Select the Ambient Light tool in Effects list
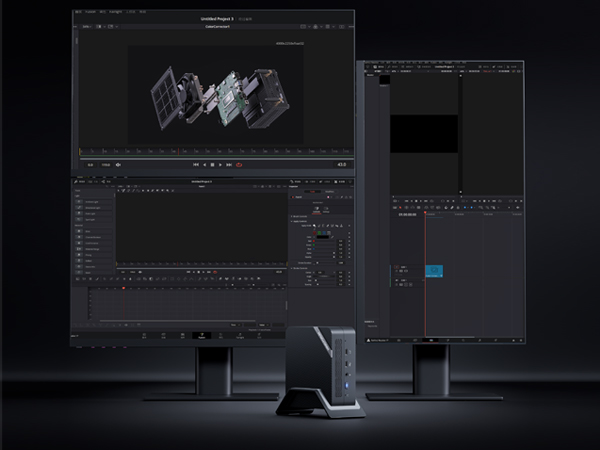Viewport: 600px width, 450px height. [x=90, y=202]
